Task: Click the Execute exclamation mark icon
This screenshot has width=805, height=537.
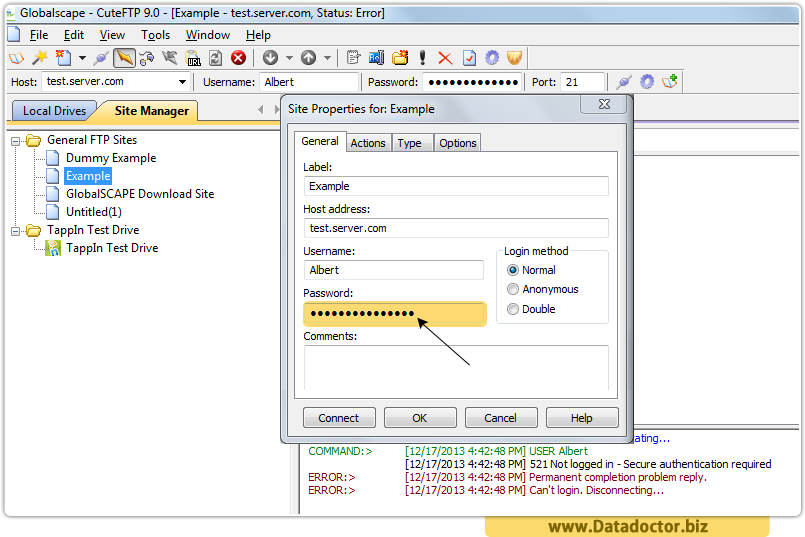Action: [423, 58]
